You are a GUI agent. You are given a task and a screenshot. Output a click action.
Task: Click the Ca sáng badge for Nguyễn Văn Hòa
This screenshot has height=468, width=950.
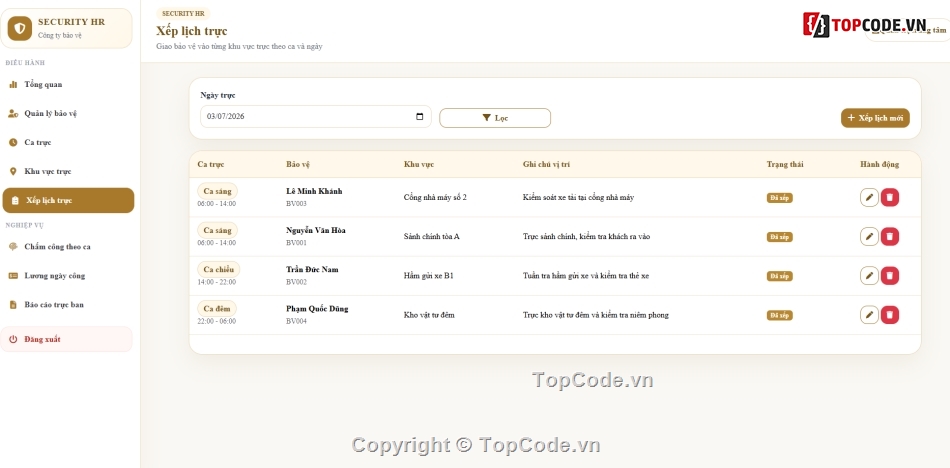(x=218, y=230)
